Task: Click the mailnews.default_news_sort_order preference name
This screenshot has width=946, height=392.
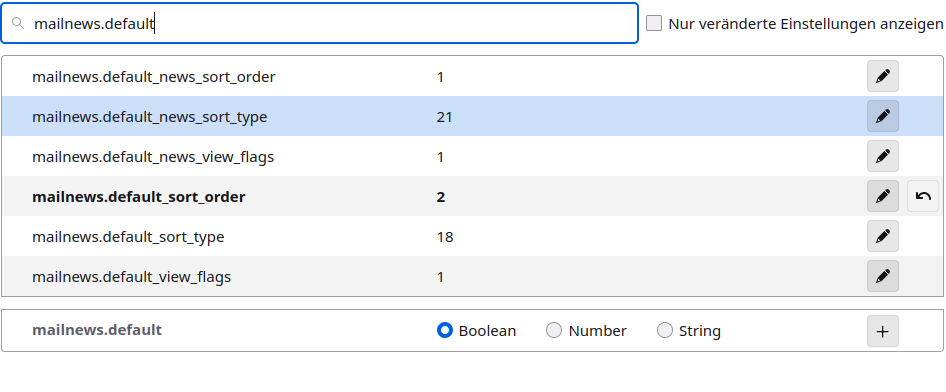Action: [x=154, y=77]
